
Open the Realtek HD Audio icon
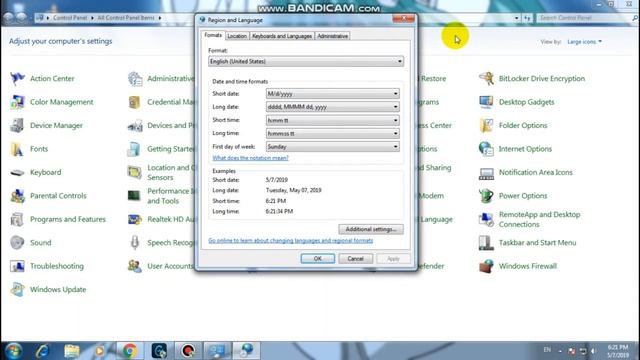click(135, 219)
